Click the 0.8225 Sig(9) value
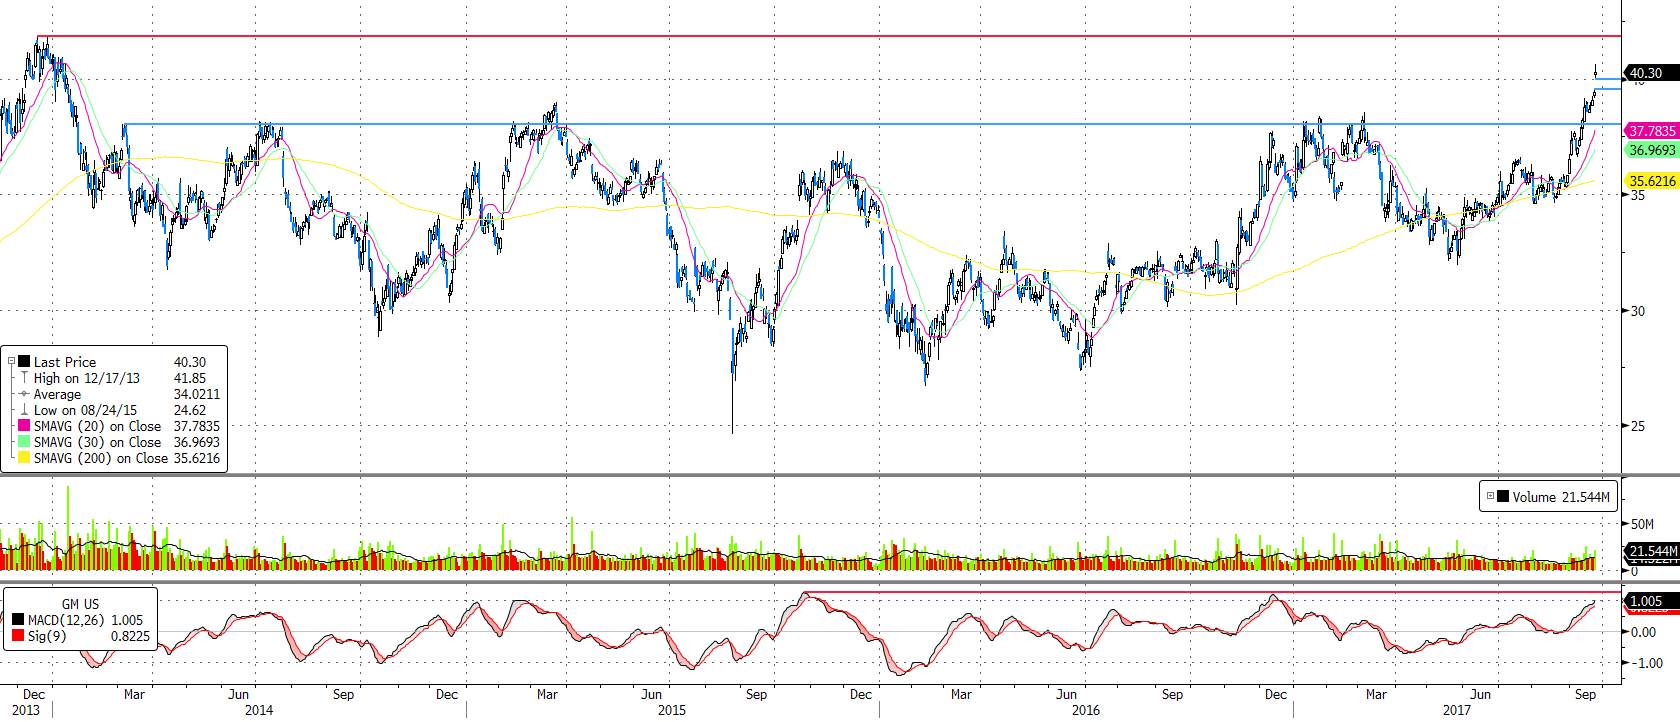The image size is (1680, 722). point(130,636)
